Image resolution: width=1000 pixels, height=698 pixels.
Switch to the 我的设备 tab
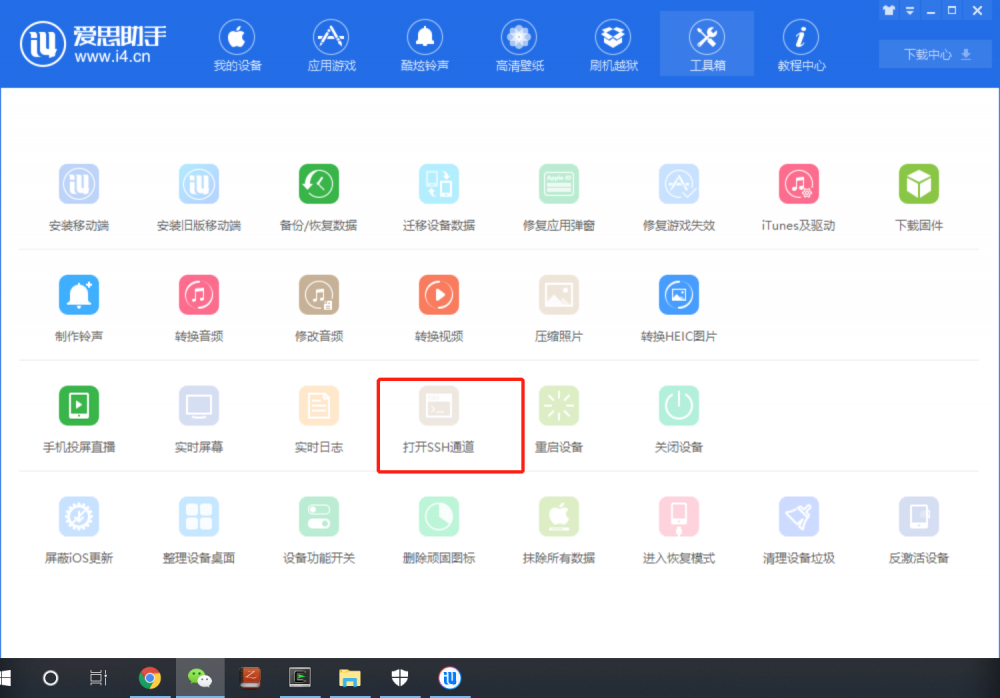[x=237, y=46]
